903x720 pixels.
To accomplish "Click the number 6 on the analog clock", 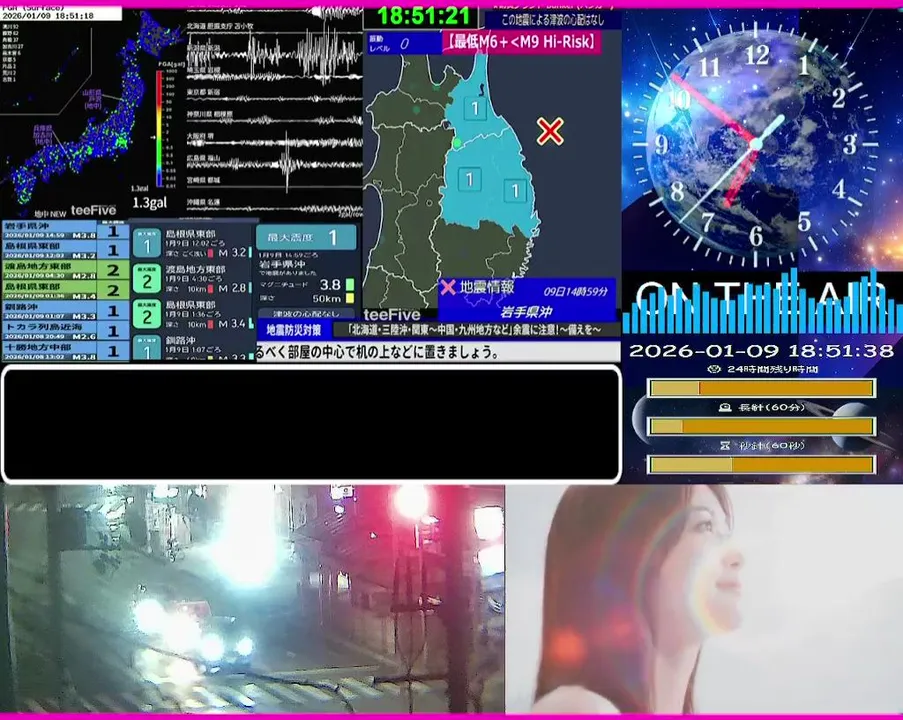I will click(x=756, y=236).
